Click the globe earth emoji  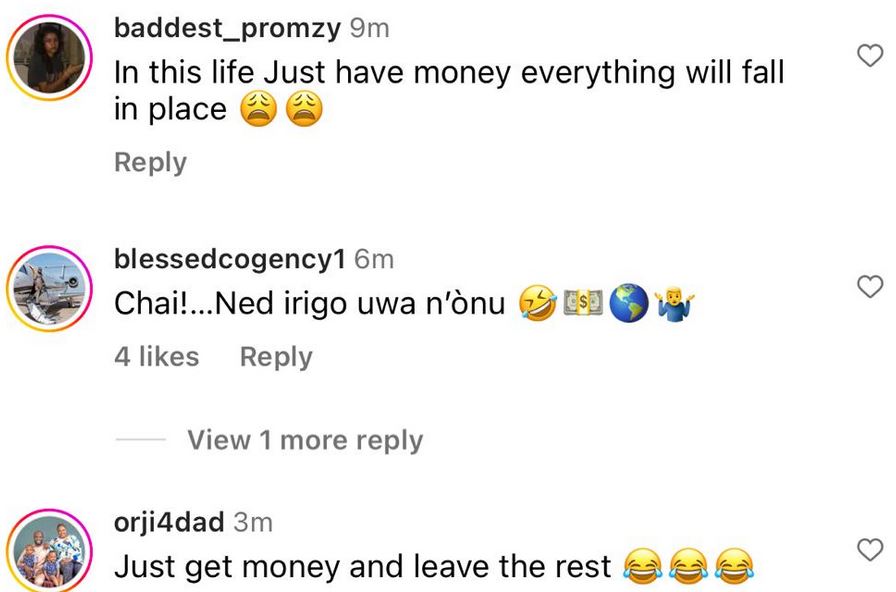(629, 303)
